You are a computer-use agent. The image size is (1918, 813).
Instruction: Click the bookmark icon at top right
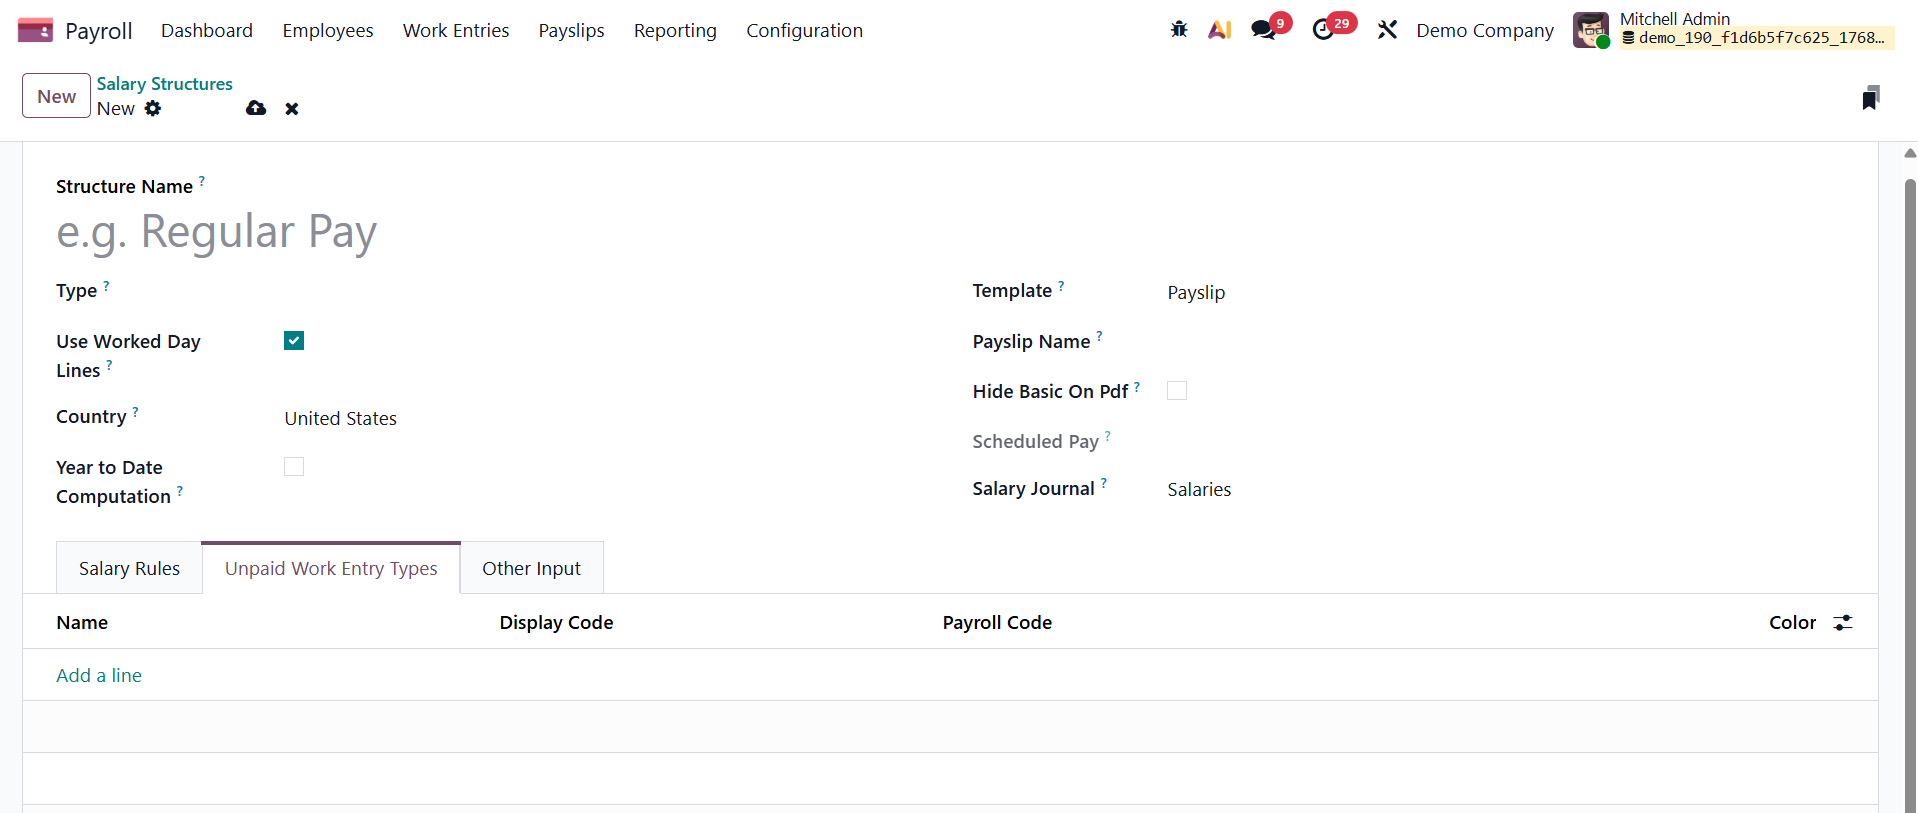point(1870,97)
